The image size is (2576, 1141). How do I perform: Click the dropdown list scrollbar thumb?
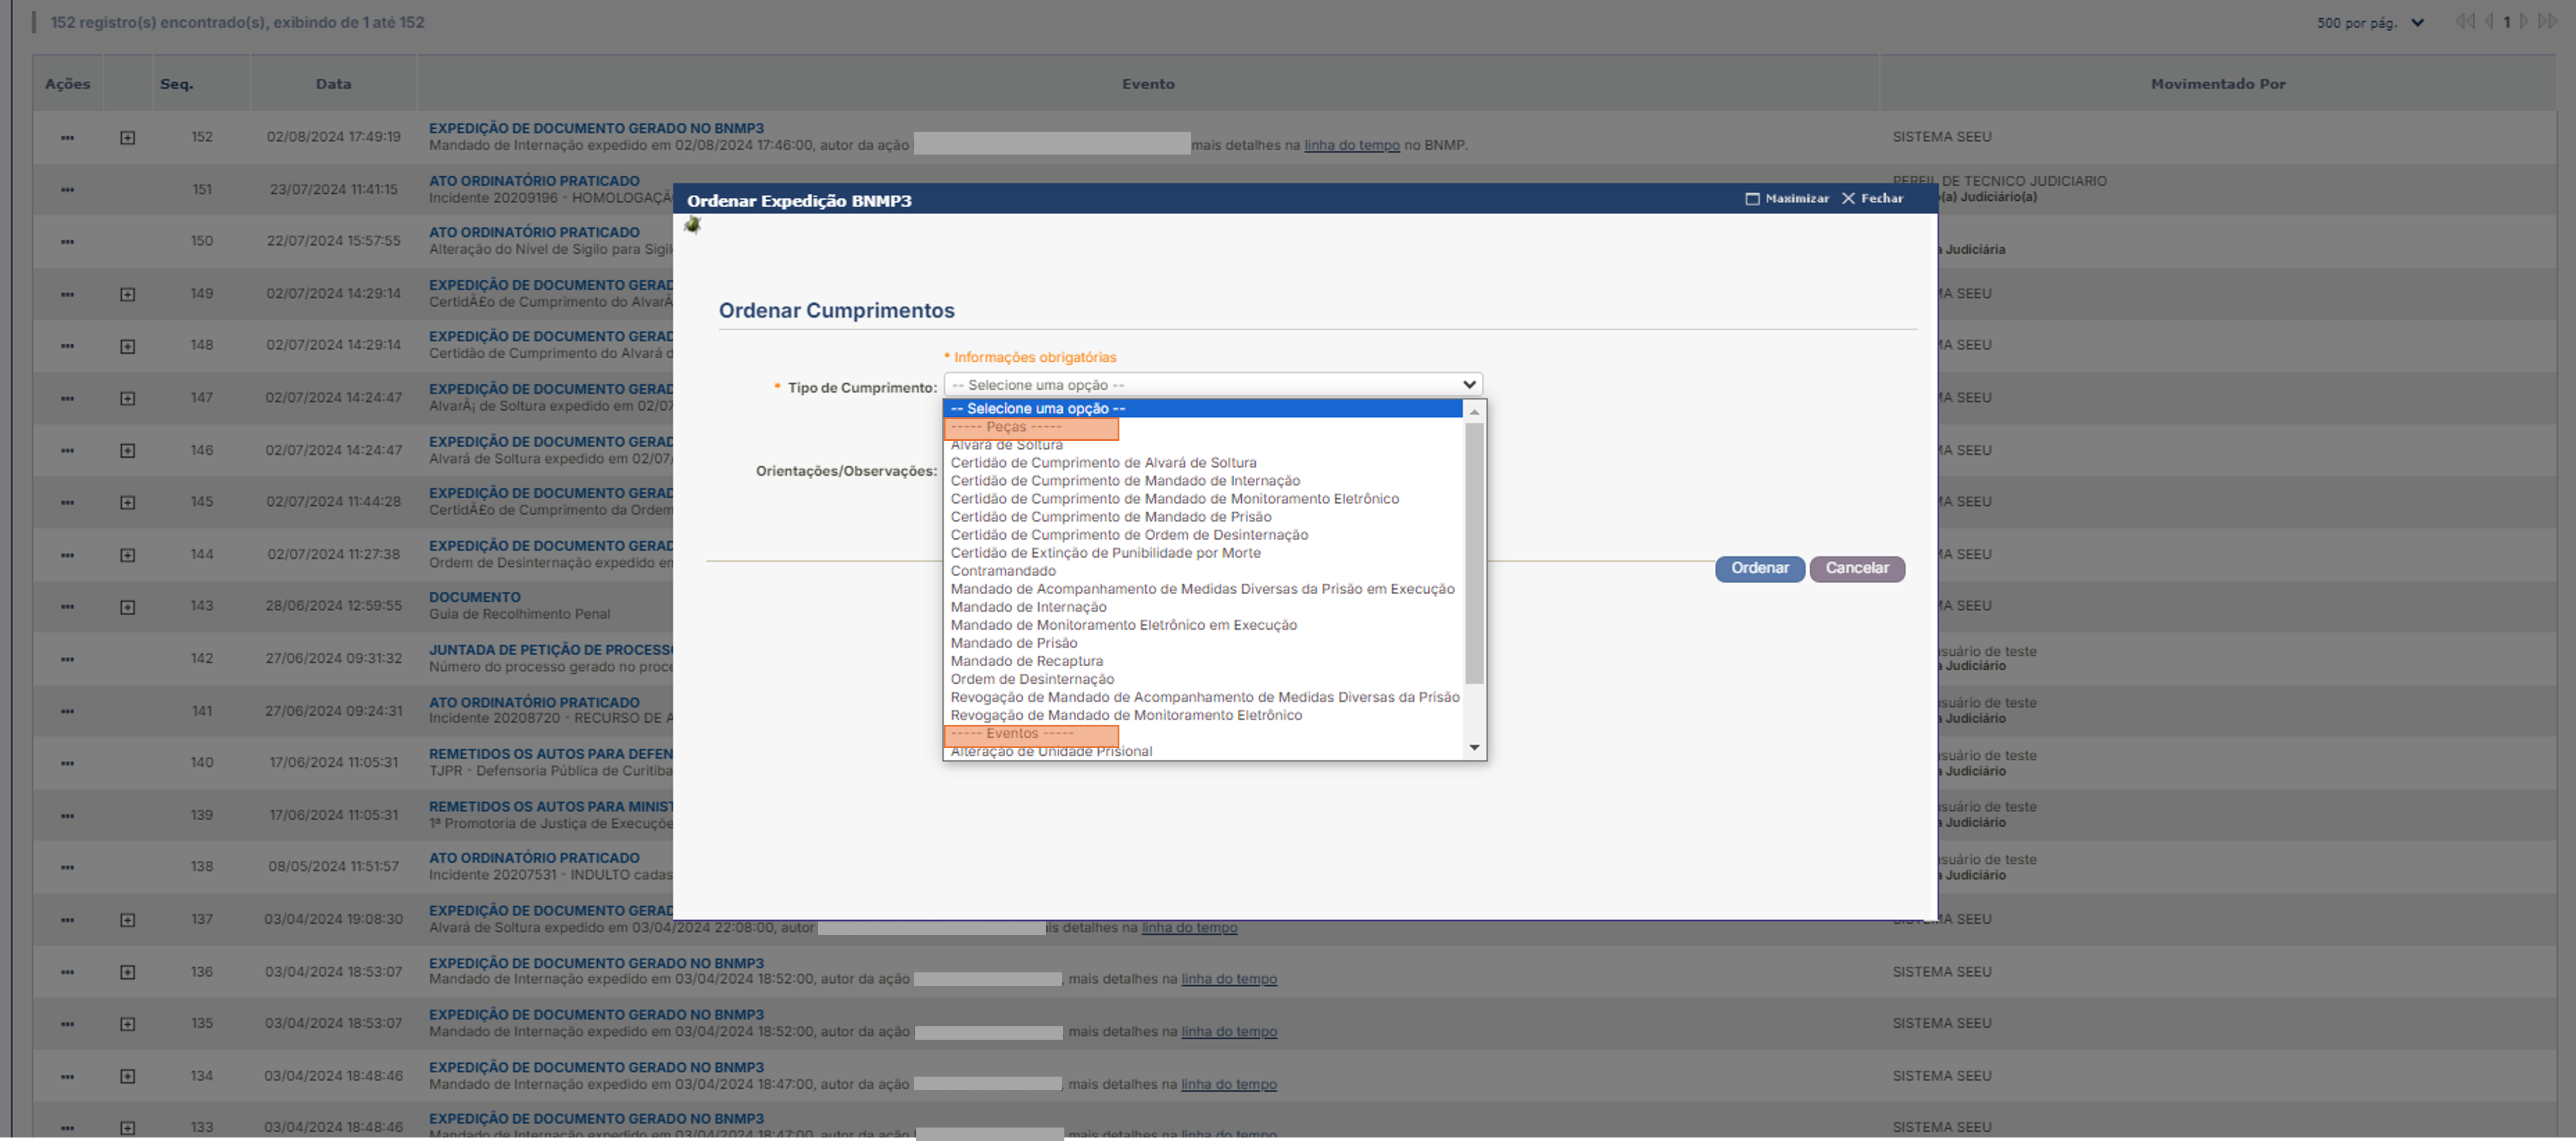point(1474,553)
